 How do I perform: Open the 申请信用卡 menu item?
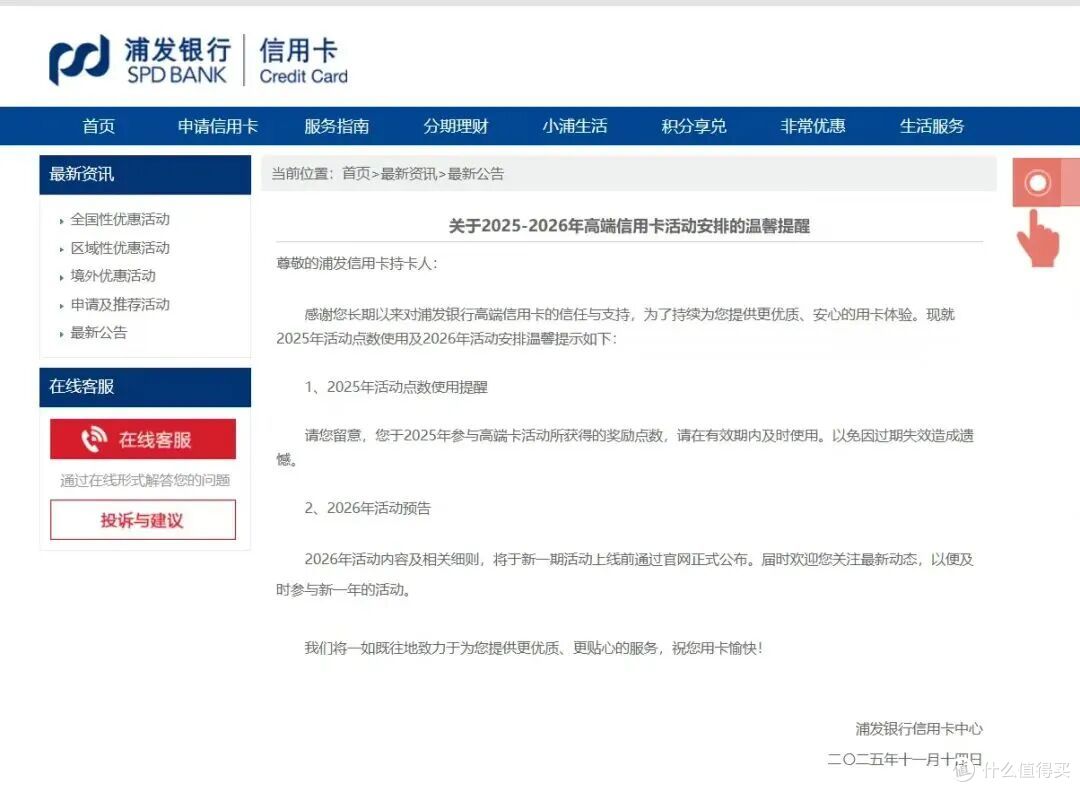tap(218, 126)
